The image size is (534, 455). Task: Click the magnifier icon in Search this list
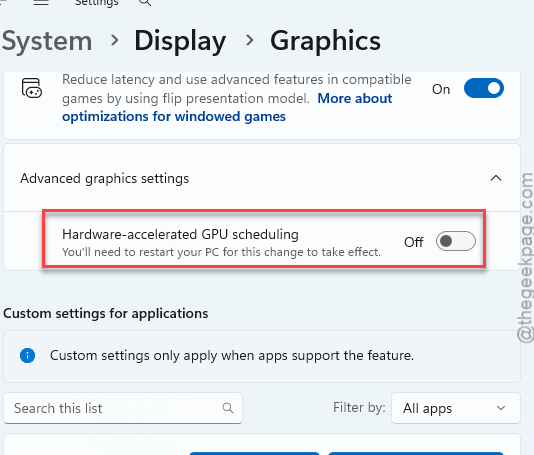click(x=228, y=408)
